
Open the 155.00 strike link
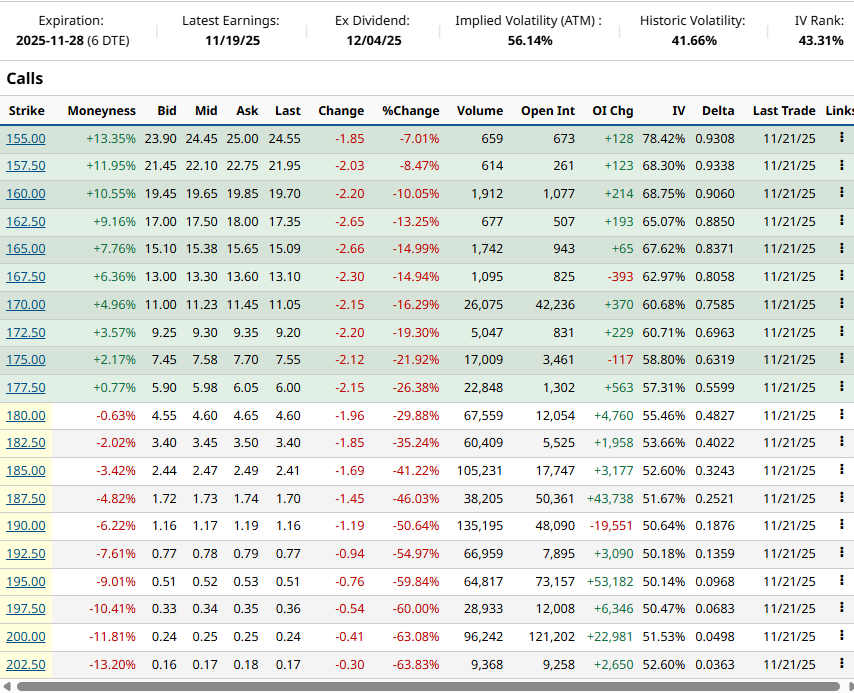[x=26, y=138]
